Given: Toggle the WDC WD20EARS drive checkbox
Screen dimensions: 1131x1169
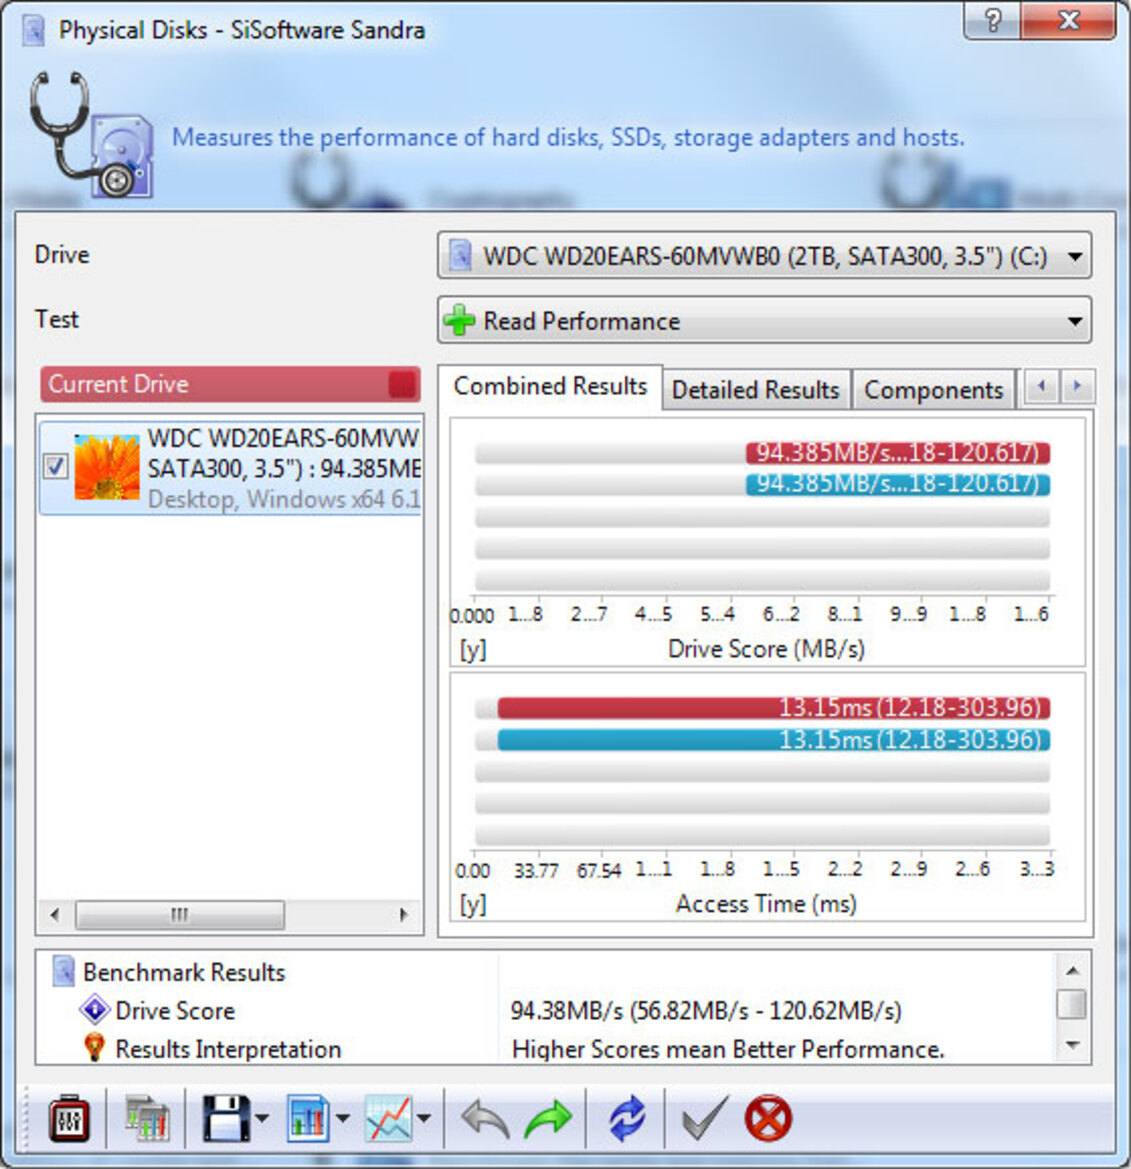Looking at the screenshot, I should click(56, 466).
